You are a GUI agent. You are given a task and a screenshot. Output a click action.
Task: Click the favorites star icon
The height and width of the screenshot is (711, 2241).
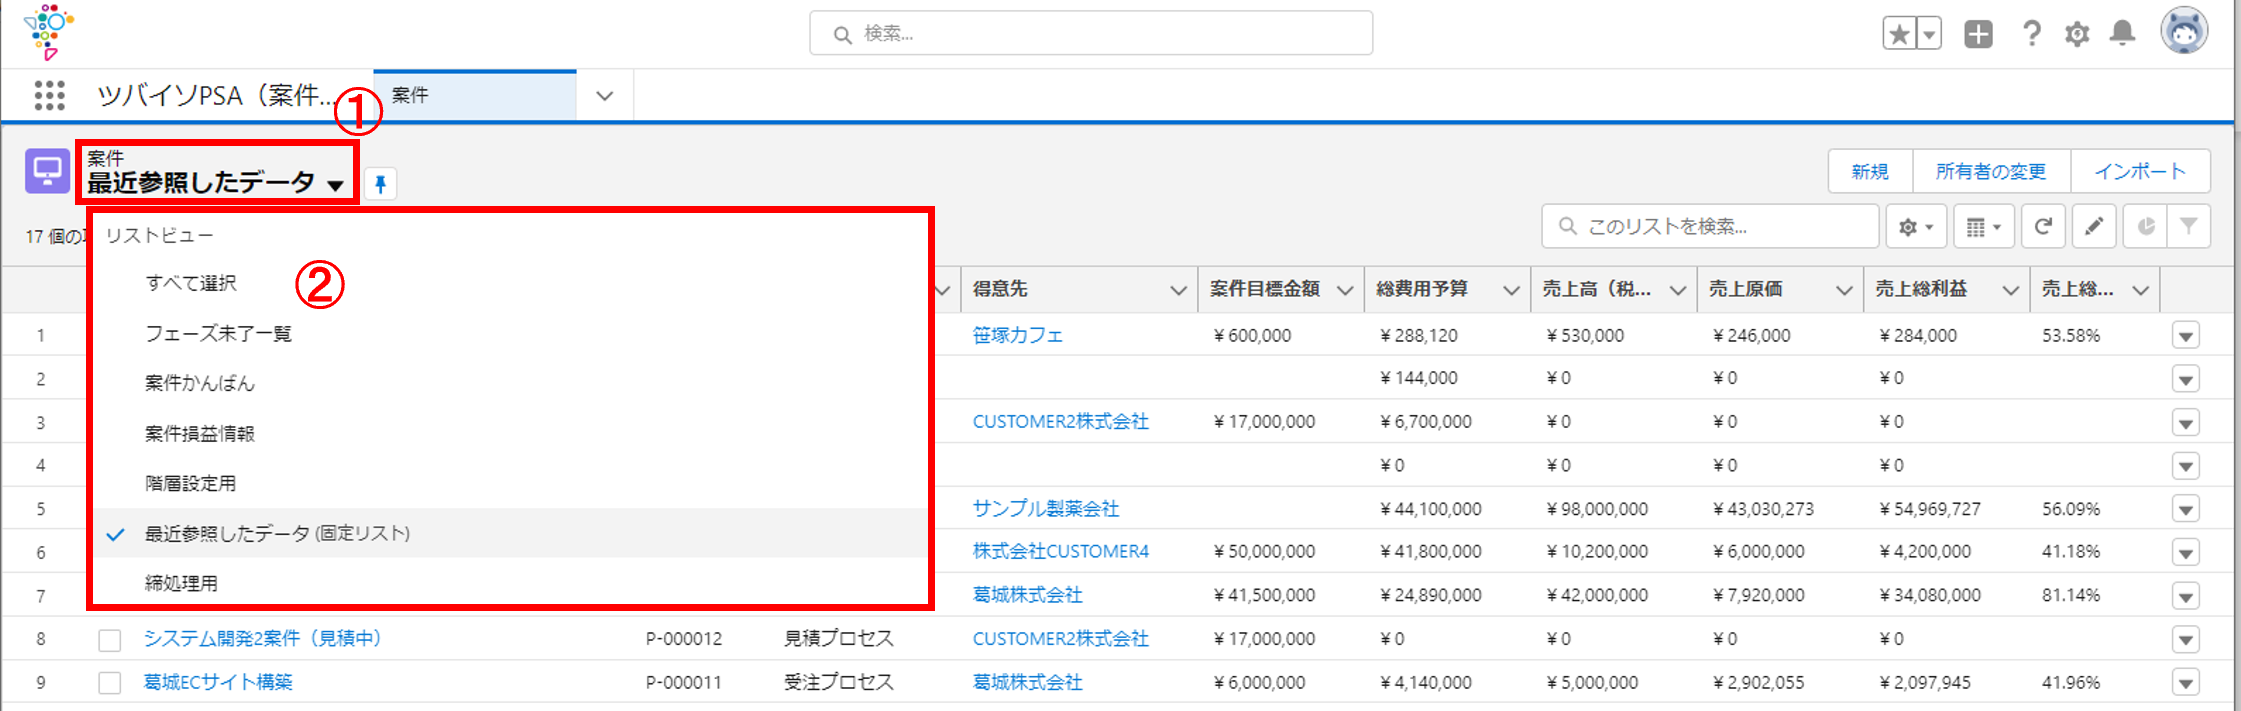pyautogui.click(x=1898, y=34)
